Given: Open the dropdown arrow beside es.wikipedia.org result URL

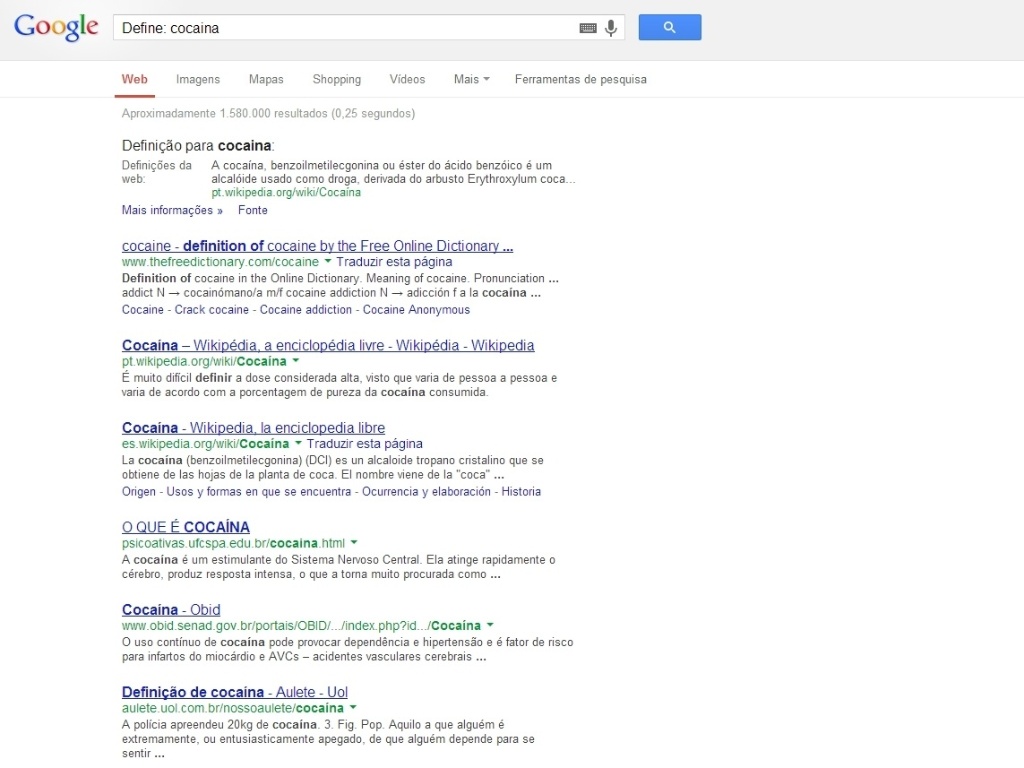Looking at the screenshot, I should pos(300,443).
